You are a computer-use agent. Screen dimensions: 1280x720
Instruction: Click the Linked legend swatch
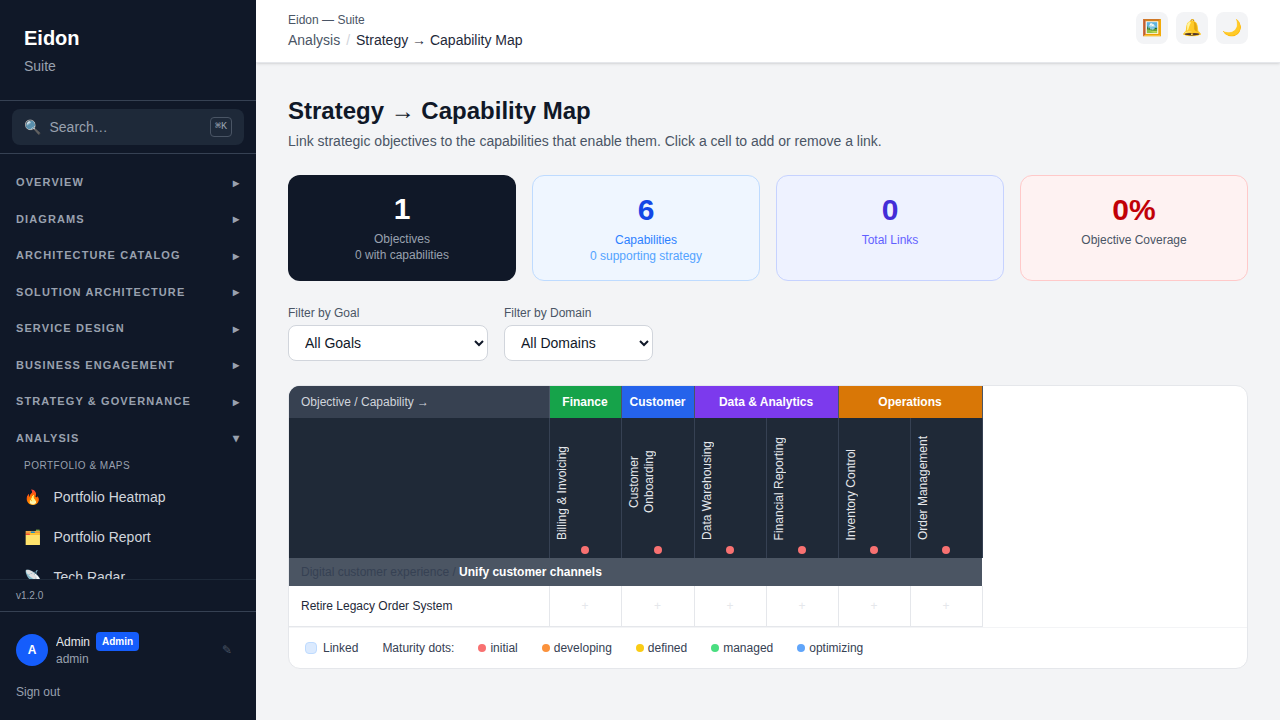311,648
